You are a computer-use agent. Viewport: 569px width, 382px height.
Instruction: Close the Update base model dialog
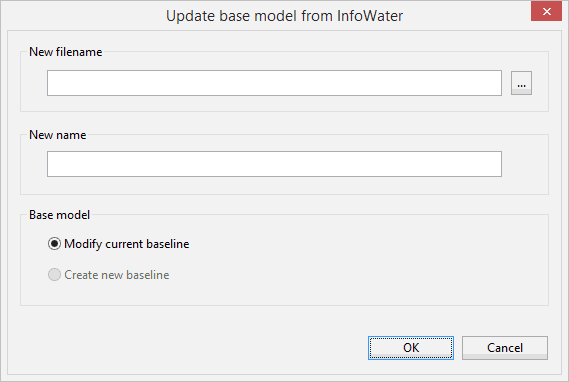(547, 11)
